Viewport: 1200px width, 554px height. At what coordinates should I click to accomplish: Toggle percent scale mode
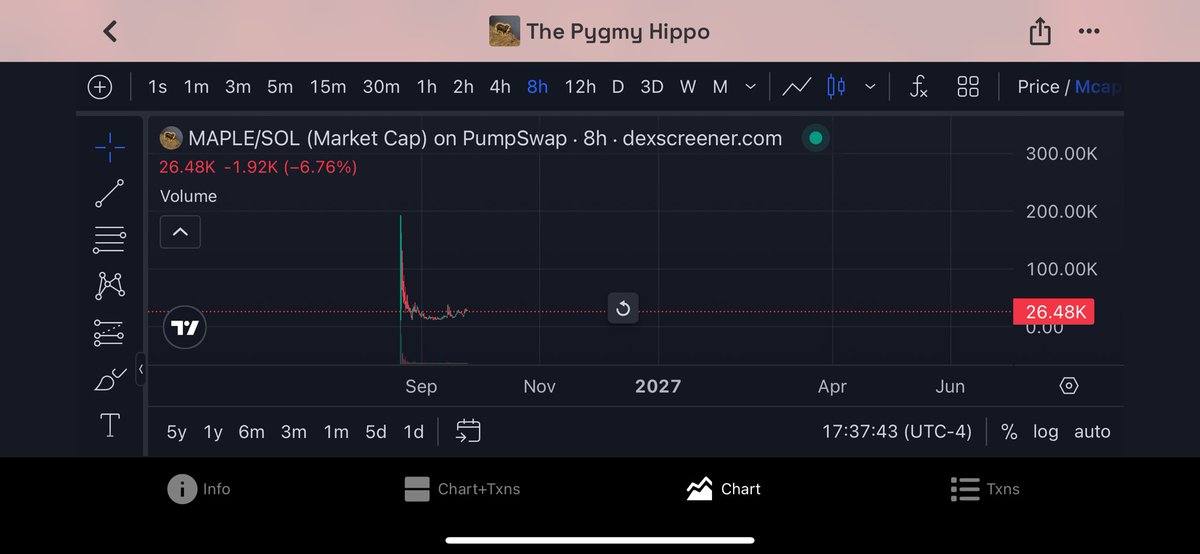(1009, 432)
